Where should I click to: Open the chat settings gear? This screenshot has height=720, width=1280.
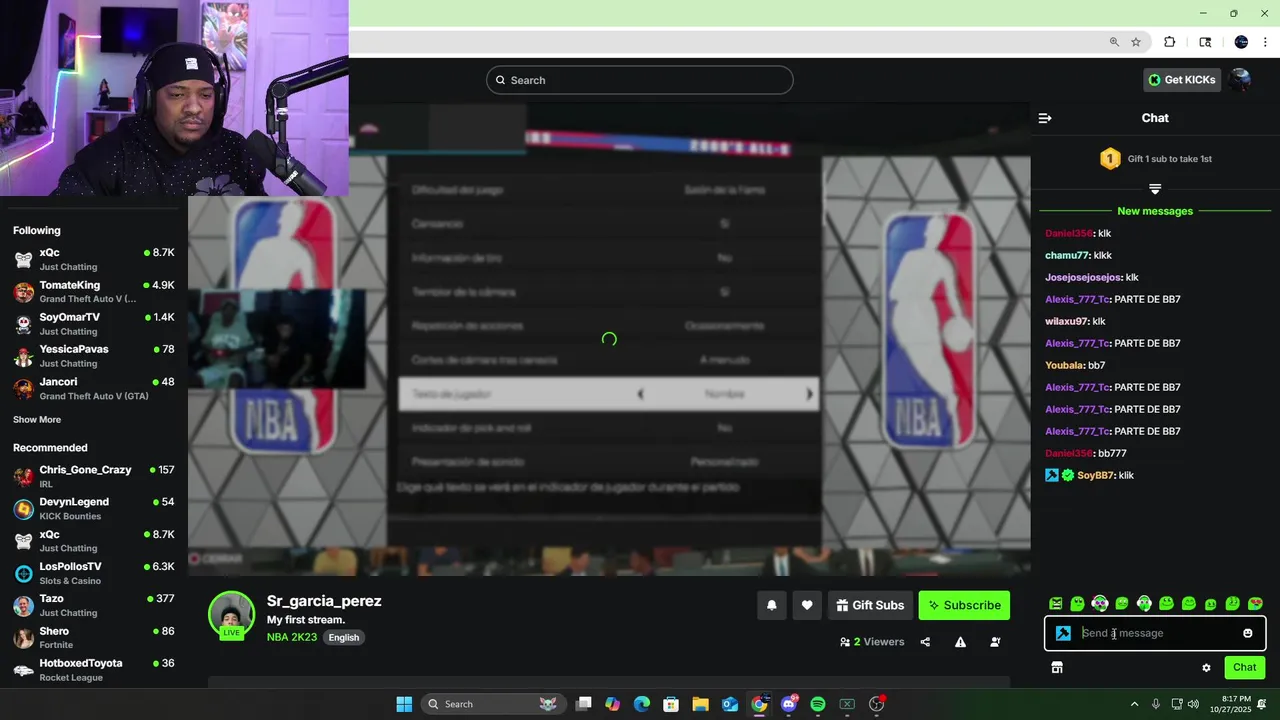point(1206,667)
